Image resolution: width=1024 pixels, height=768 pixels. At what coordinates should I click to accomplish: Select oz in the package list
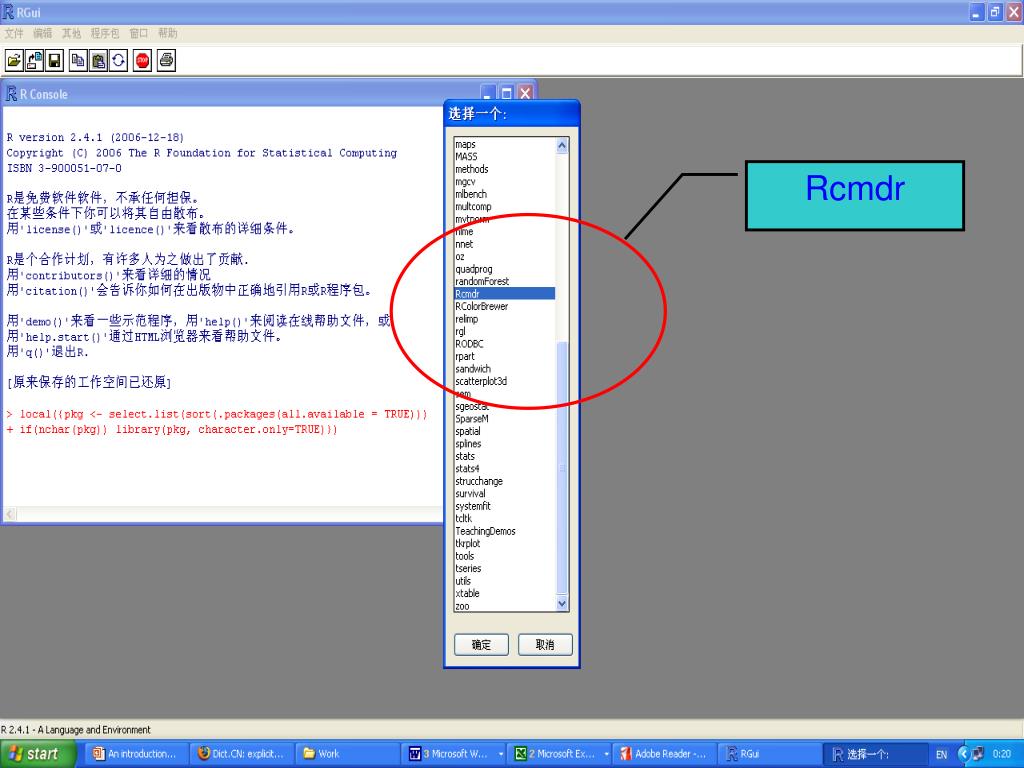(x=505, y=257)
